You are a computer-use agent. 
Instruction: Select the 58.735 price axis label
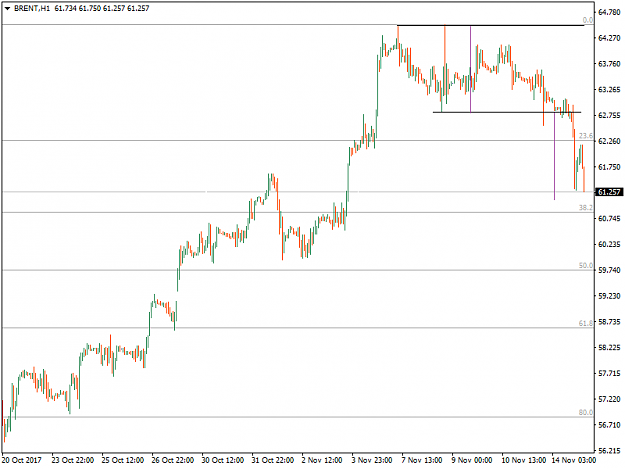coord(609,322)
